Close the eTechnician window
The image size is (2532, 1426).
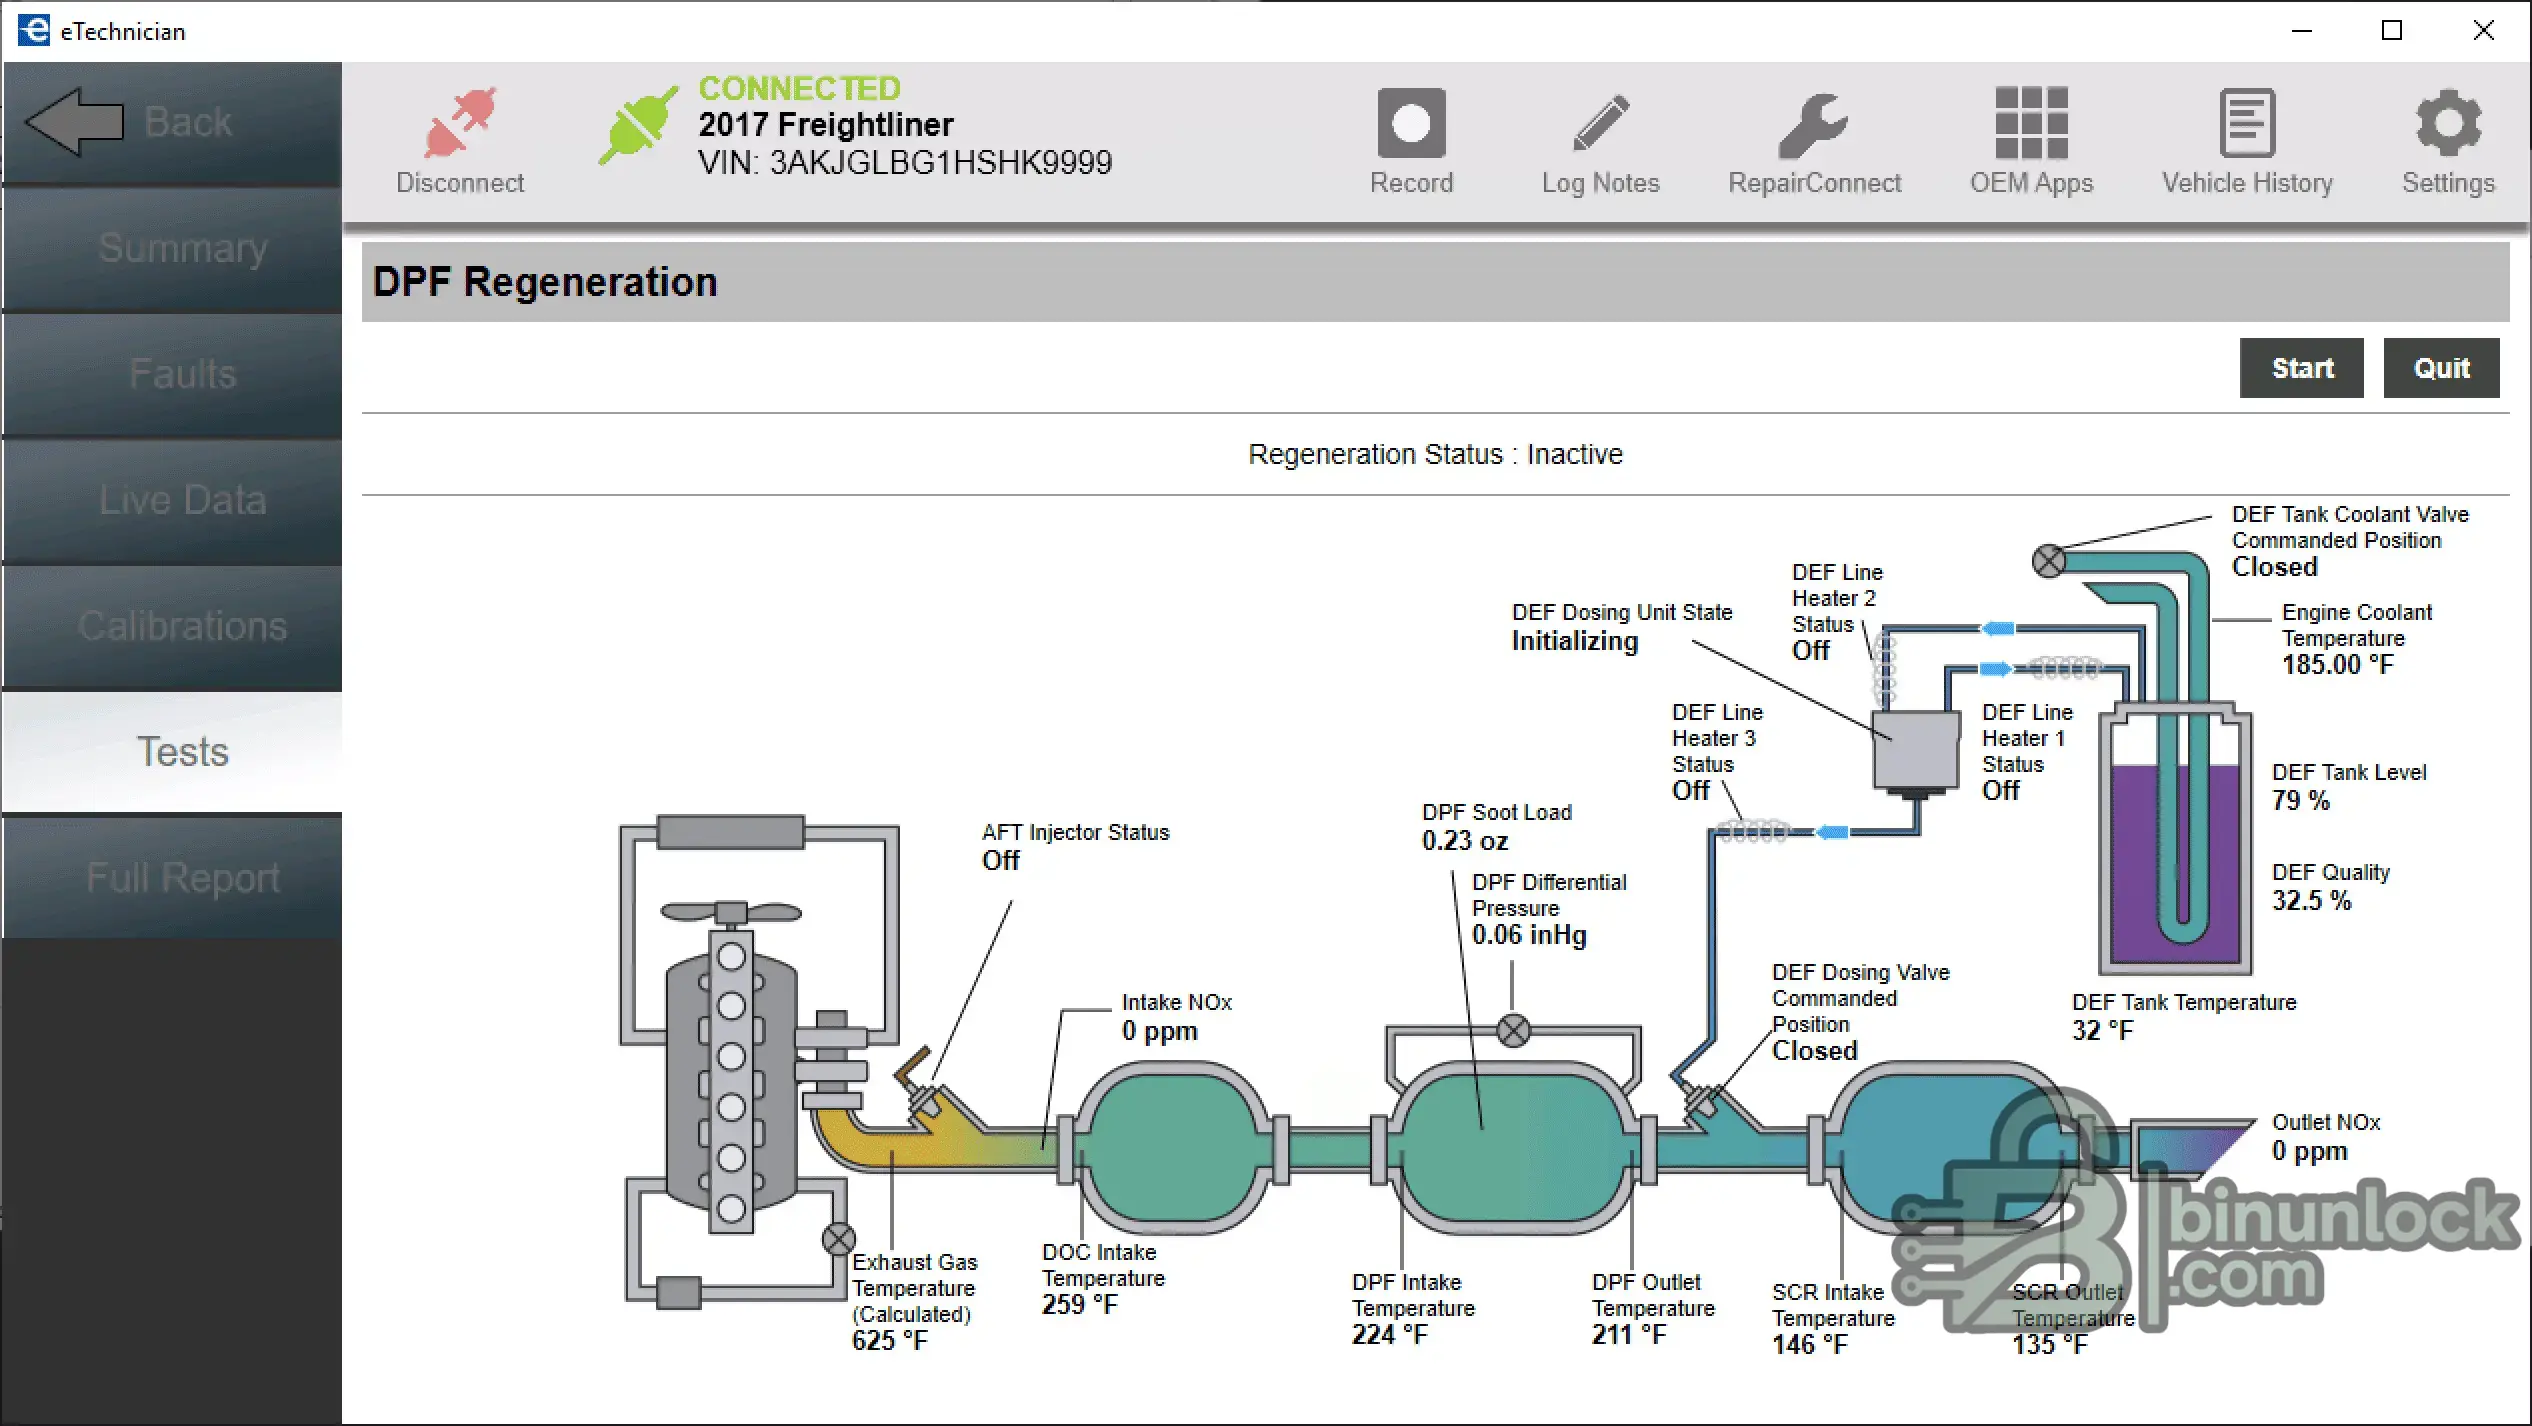pyautogui.click(x=2482, y=31)
